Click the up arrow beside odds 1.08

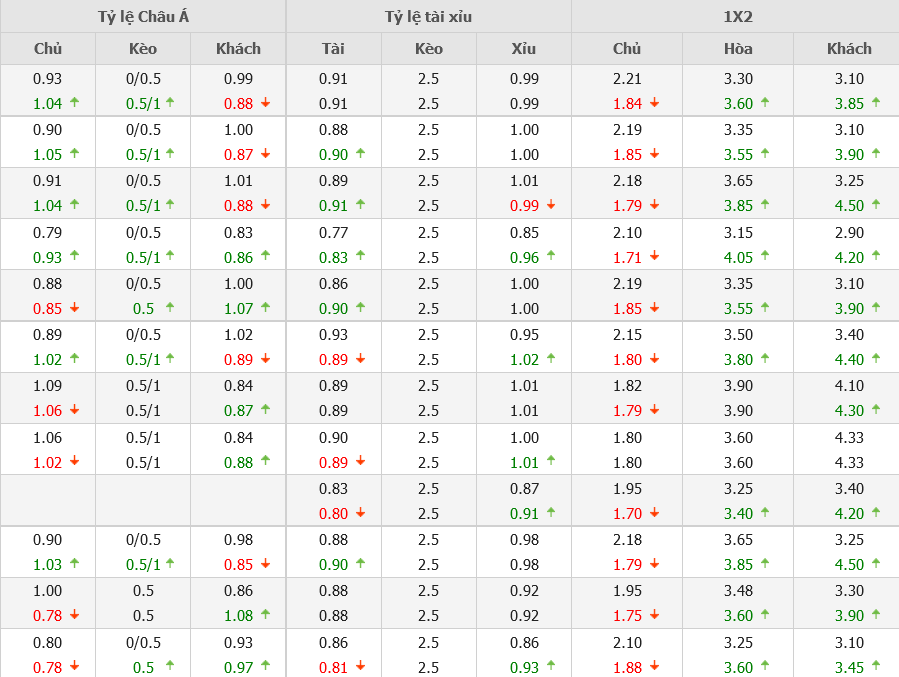pos(265,615)
